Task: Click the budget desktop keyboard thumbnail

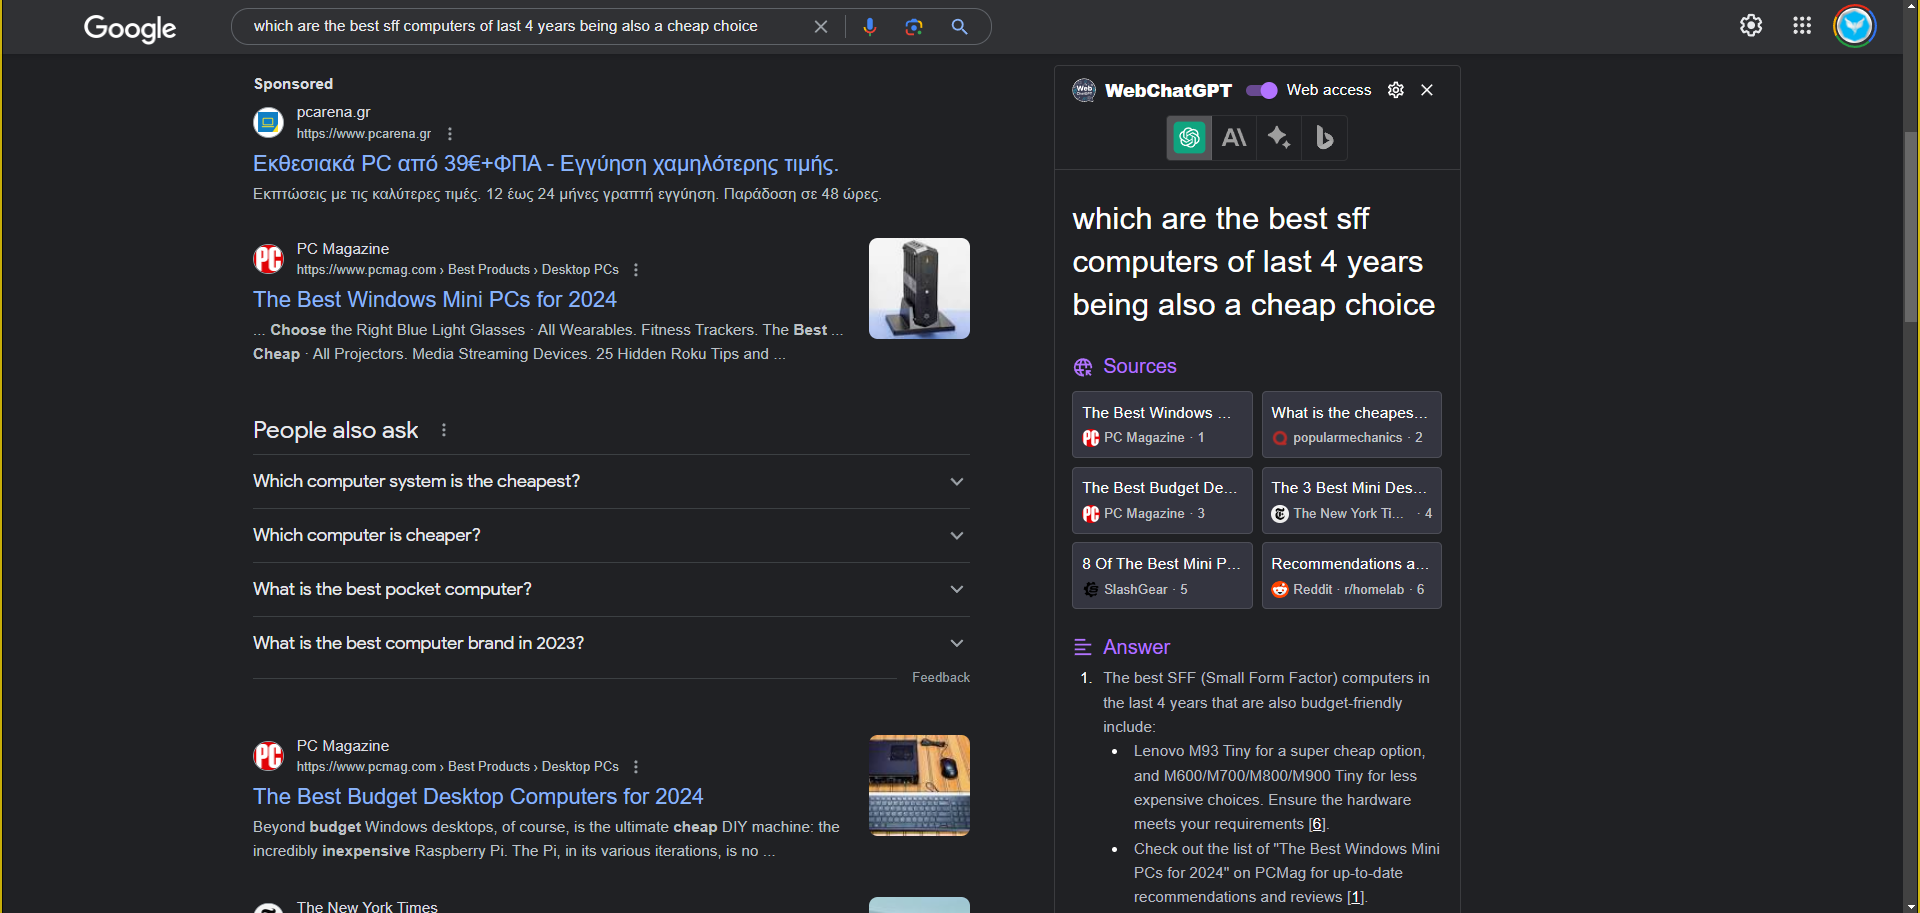Action: tap(919, 786)
